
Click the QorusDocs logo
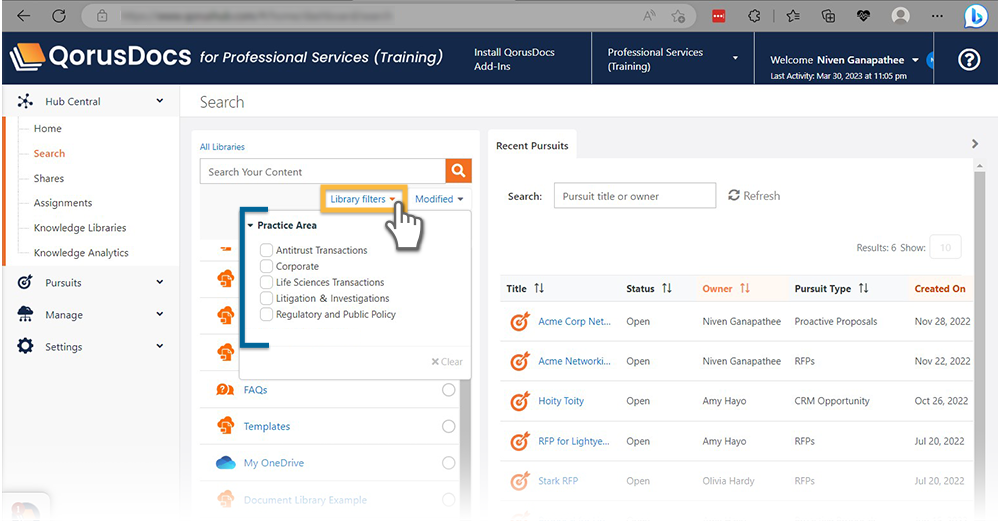pyautogui.click(x=100, y=57)
